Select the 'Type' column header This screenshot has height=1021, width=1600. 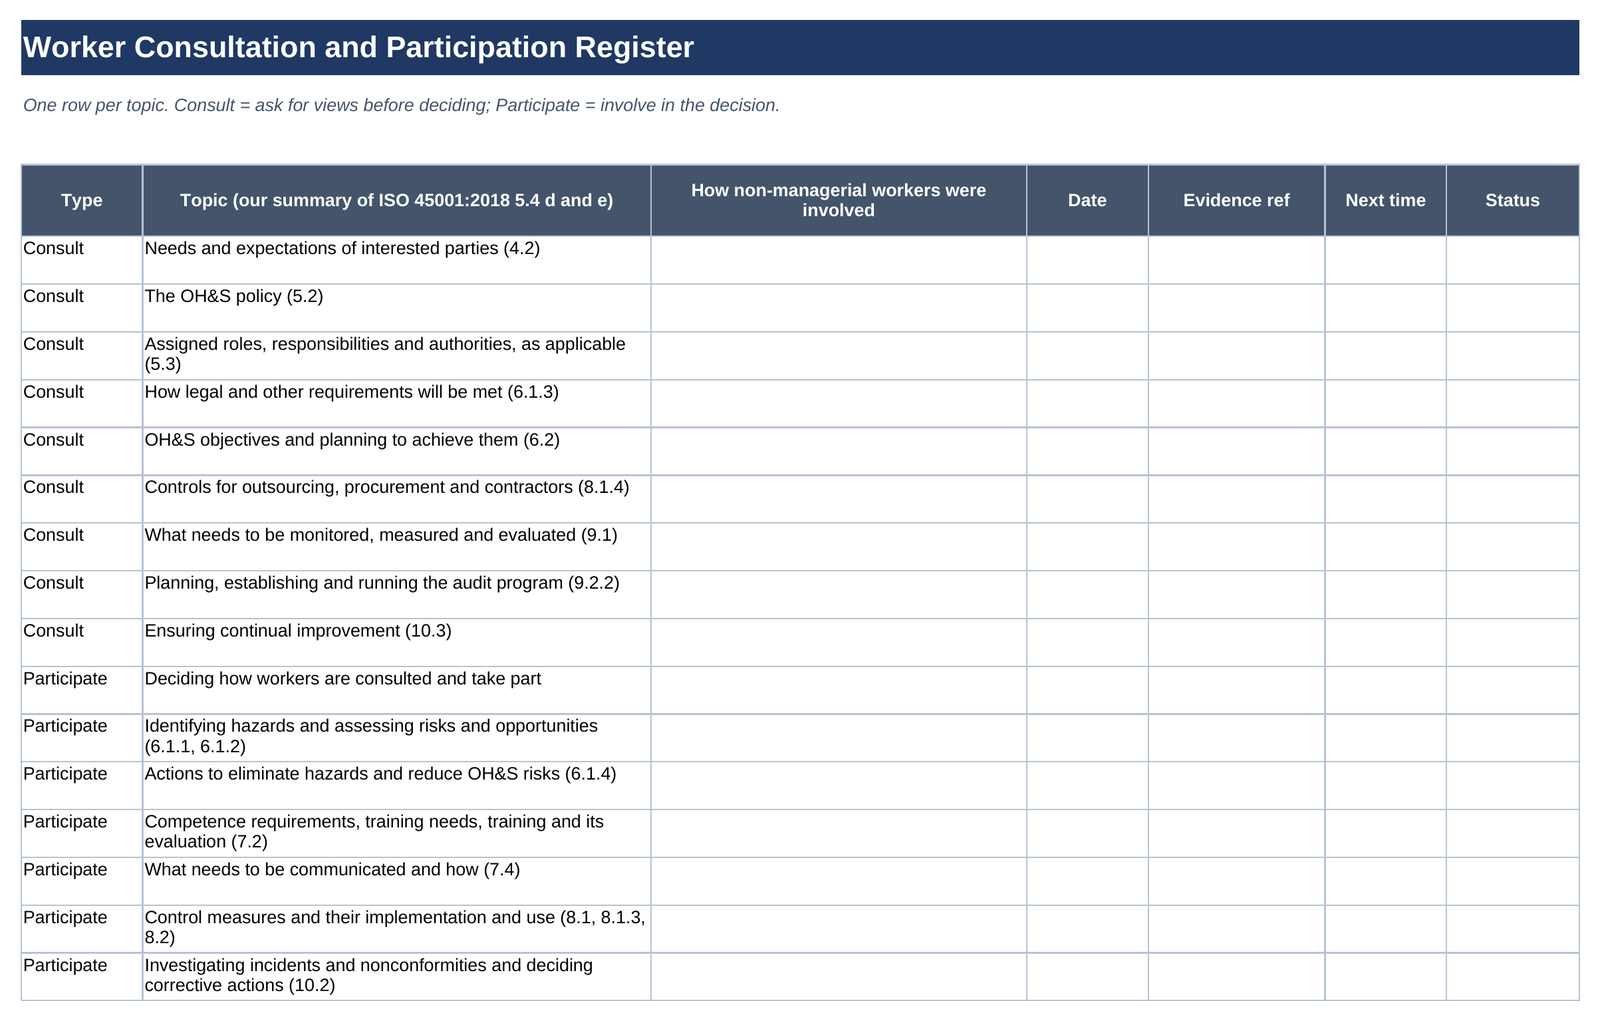click(x=82, y=200)
